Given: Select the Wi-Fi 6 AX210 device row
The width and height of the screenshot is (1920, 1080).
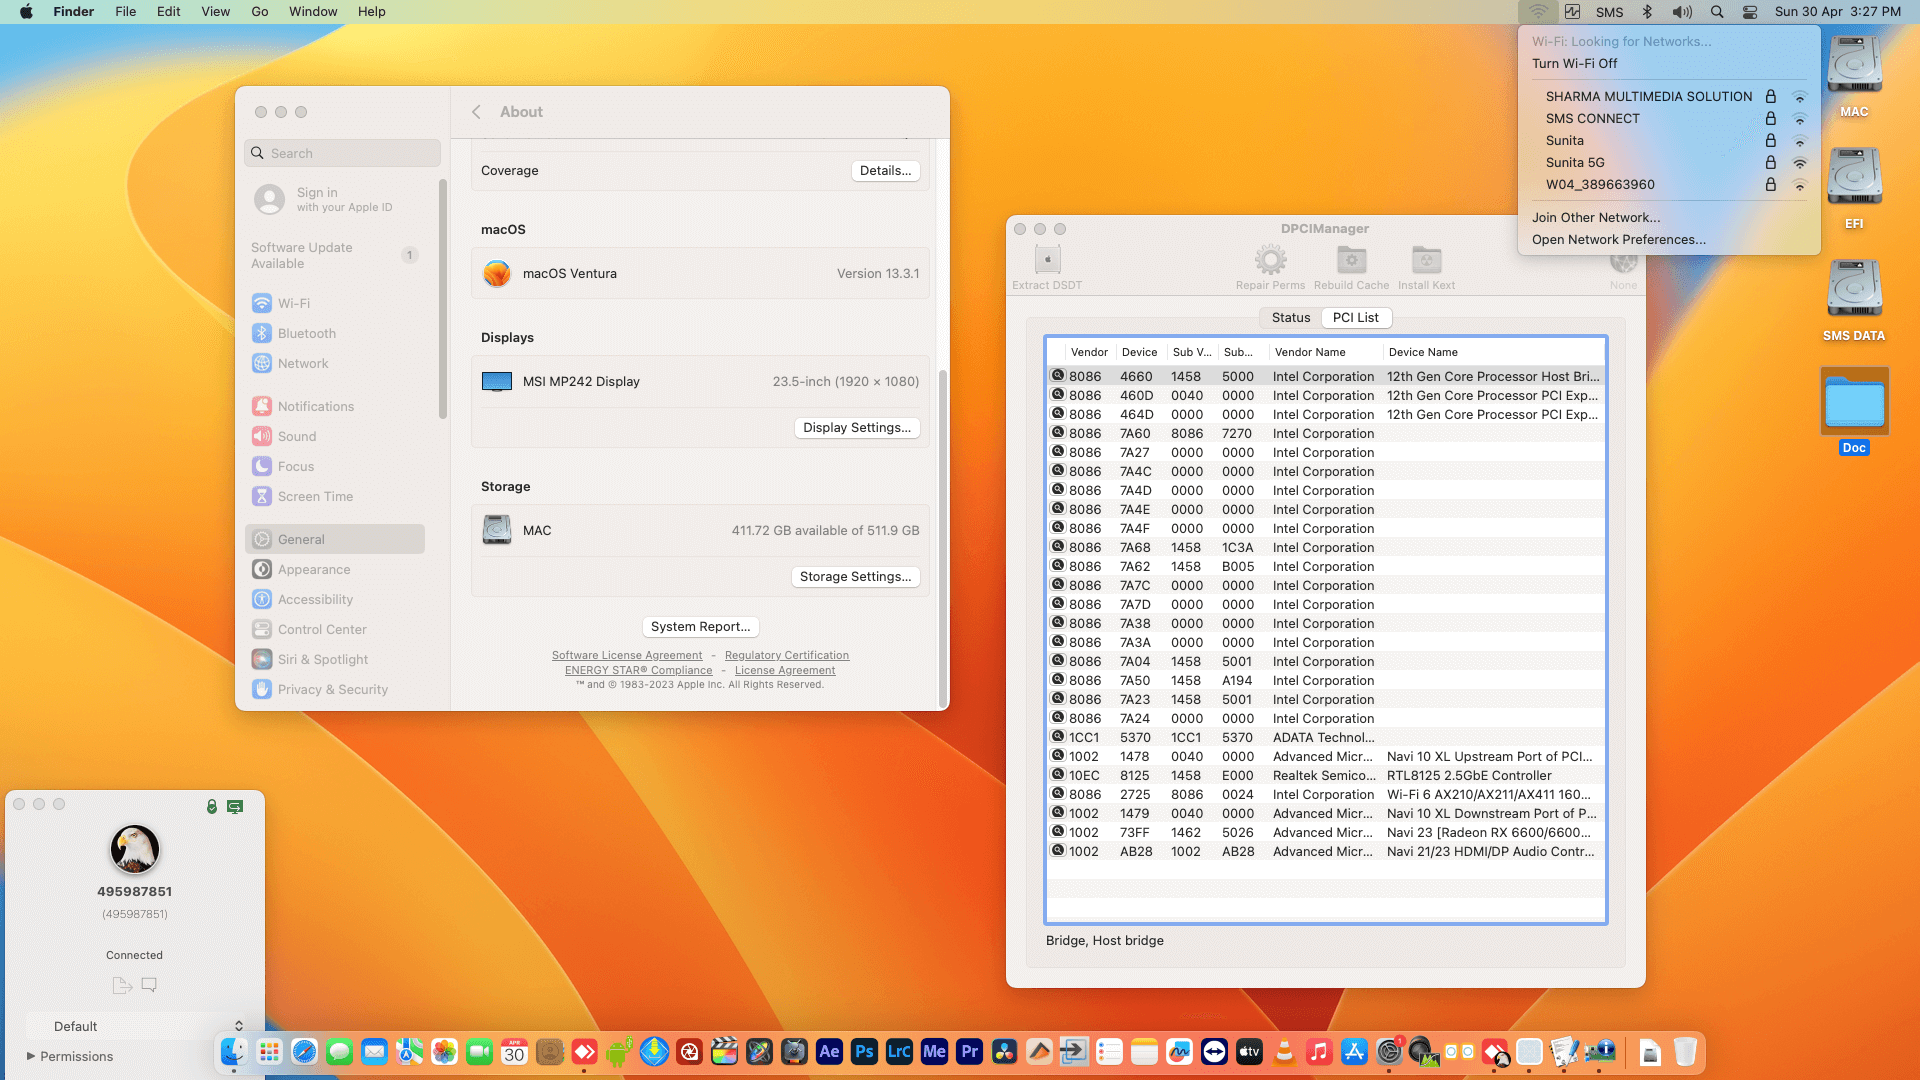Looking at the screenshot, I should [1326, 795].
